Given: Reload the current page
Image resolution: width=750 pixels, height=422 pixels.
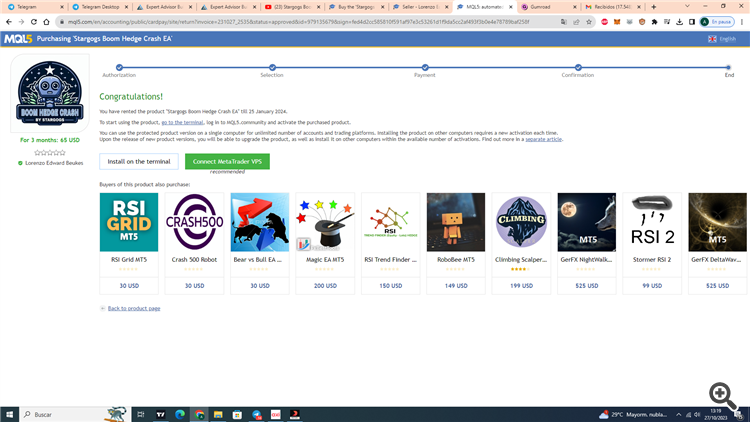Looking at the screenshot, I should pyautogui.click(x=33, y=22).
